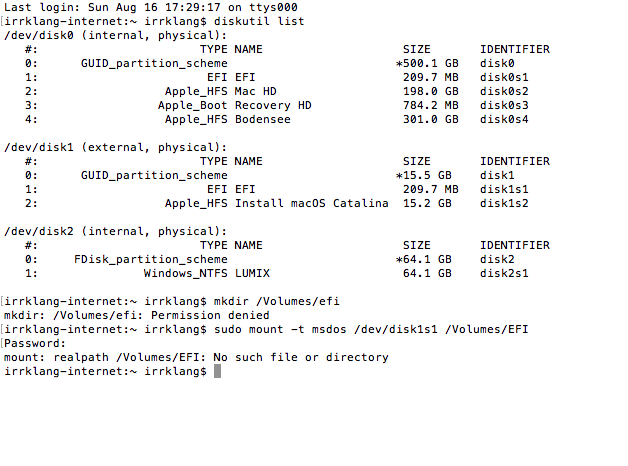Click the 'Last login' line at top

pos(151,7)
